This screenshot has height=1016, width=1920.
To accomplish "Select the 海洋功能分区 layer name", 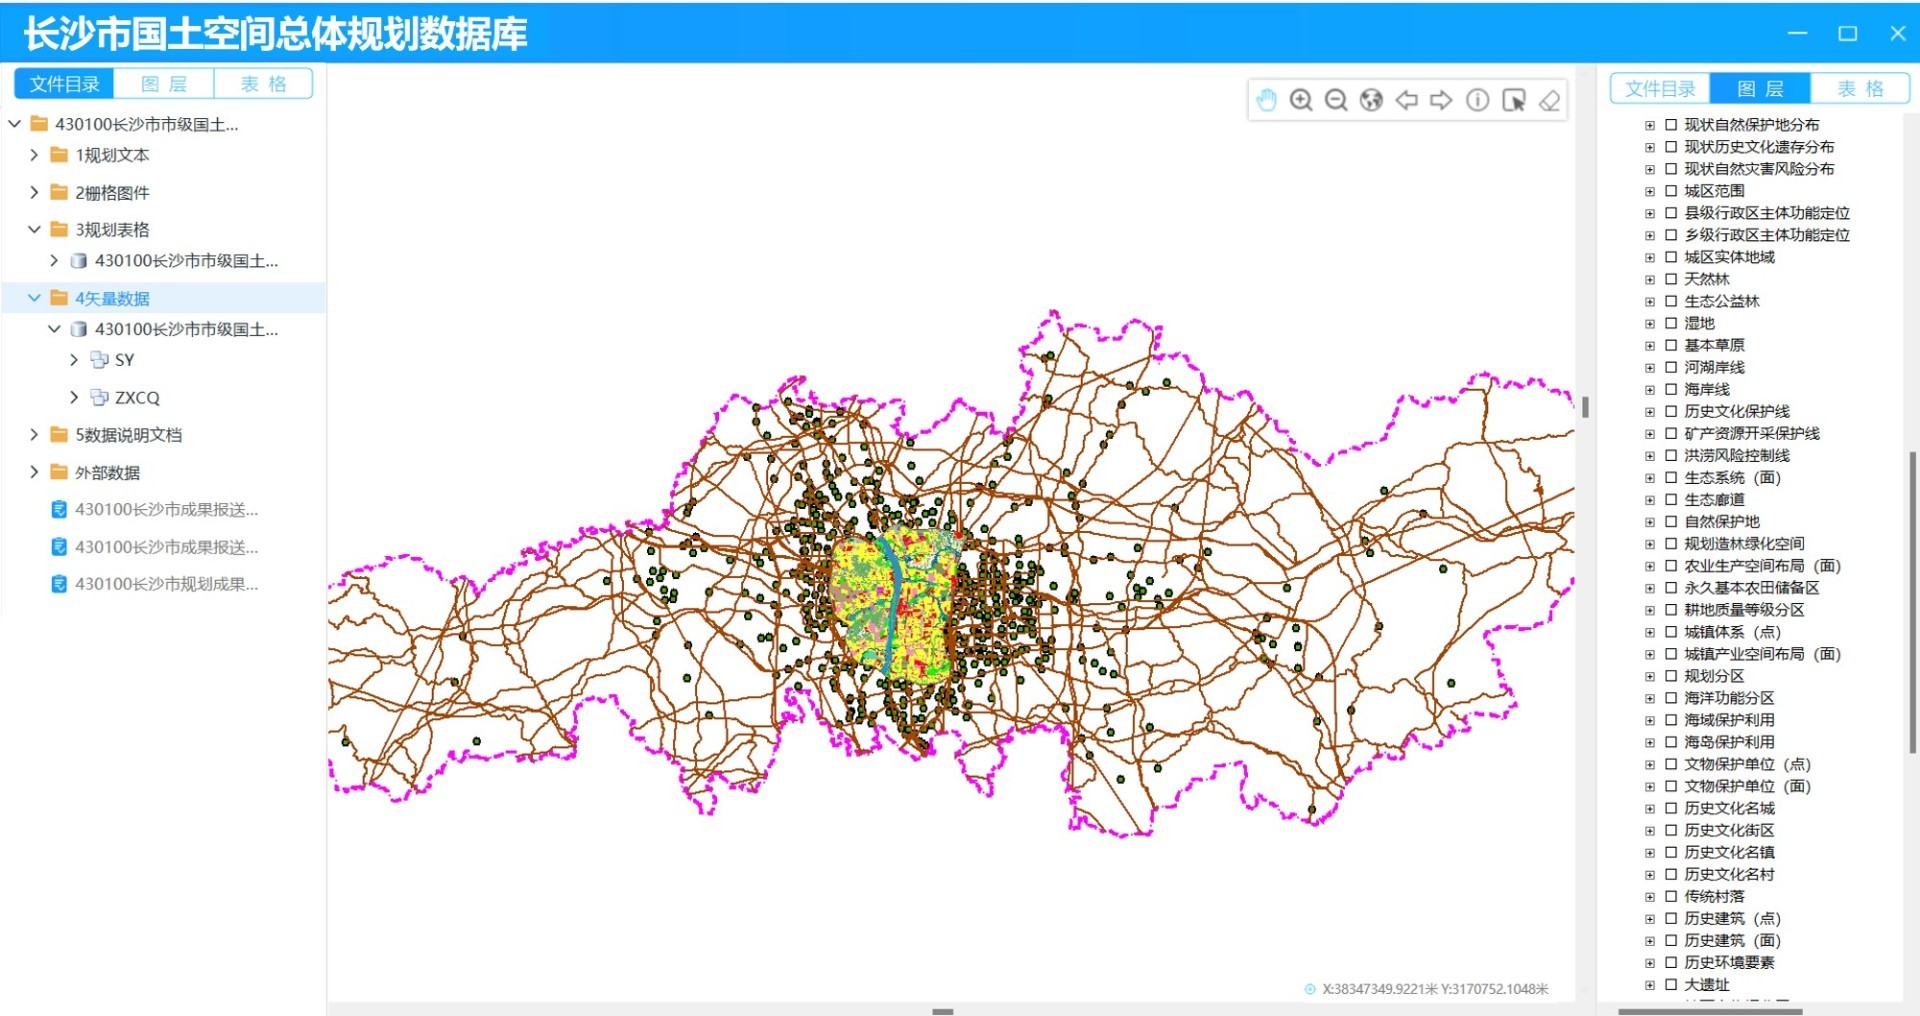I will [1729, 698].
